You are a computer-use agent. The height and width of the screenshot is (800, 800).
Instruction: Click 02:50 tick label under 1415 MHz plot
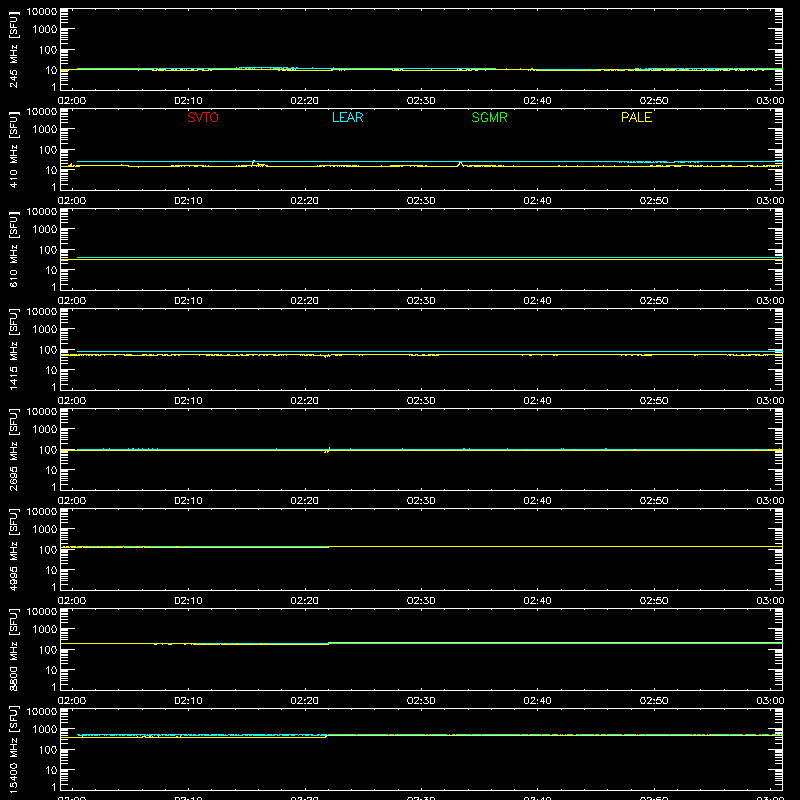(x=654, y=401)
